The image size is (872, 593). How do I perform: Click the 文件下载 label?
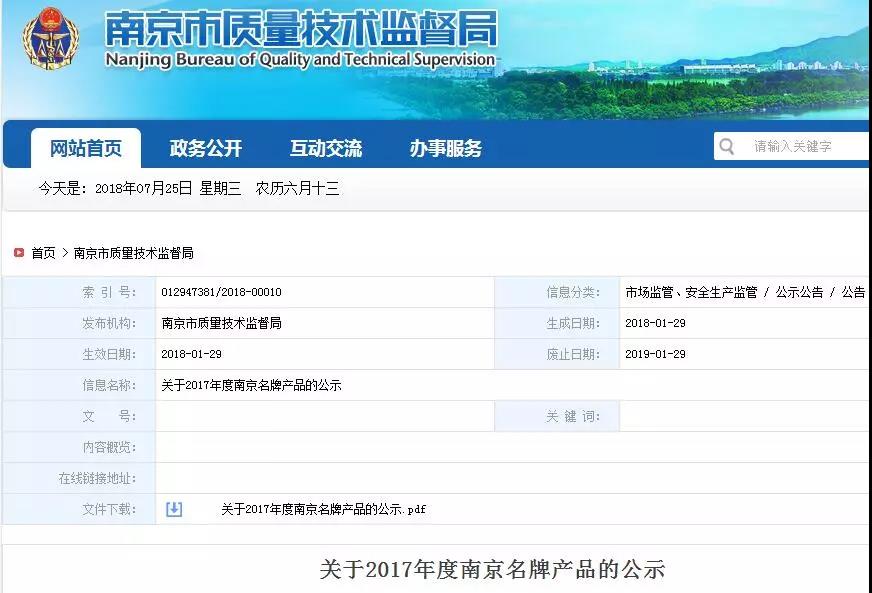(x=109, y=509)
